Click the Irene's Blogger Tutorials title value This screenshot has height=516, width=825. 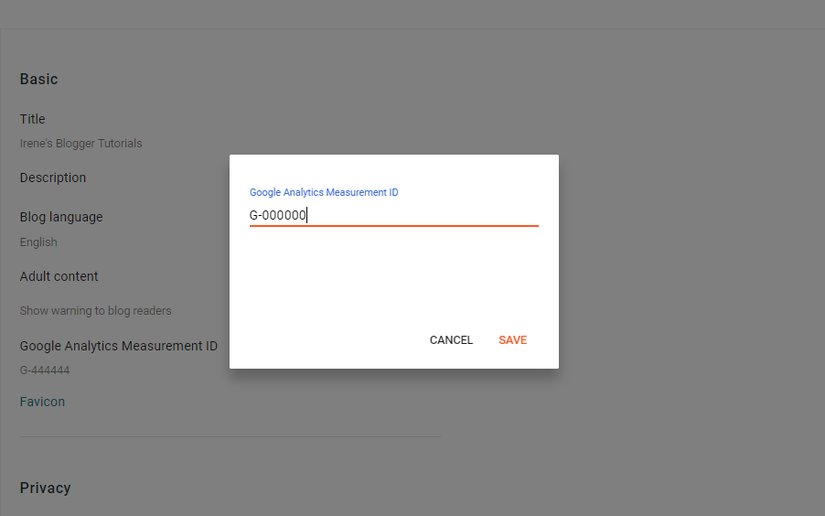(x=81, y=143)
